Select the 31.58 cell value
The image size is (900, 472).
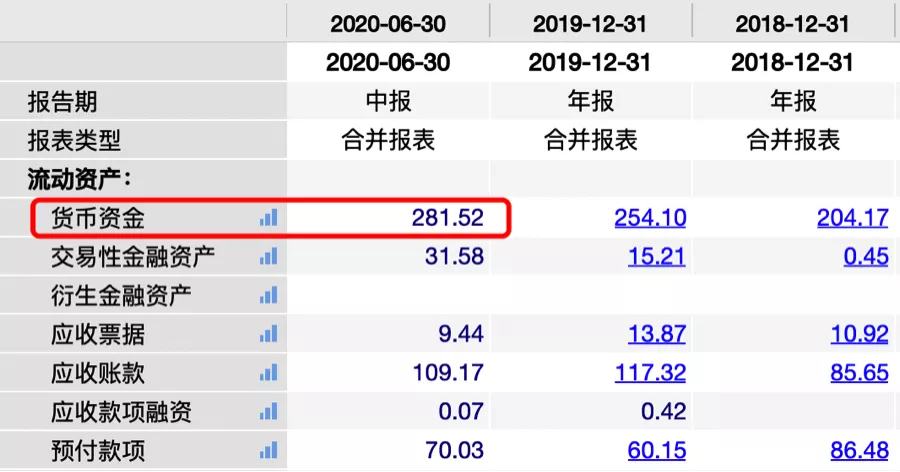point(455,257)
